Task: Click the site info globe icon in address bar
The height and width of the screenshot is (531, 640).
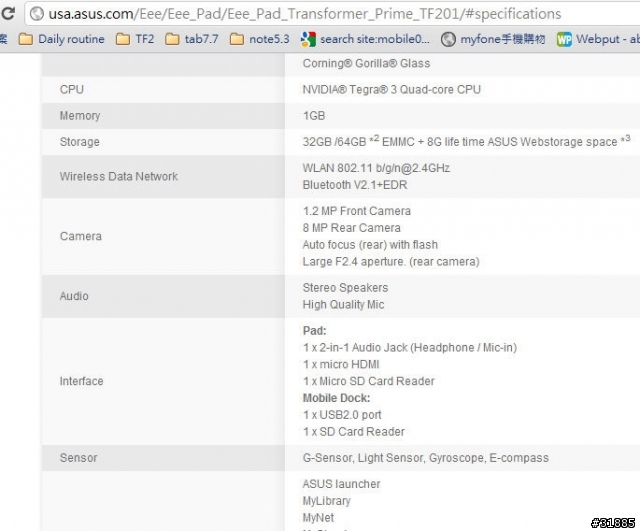Action: (37, 14)
